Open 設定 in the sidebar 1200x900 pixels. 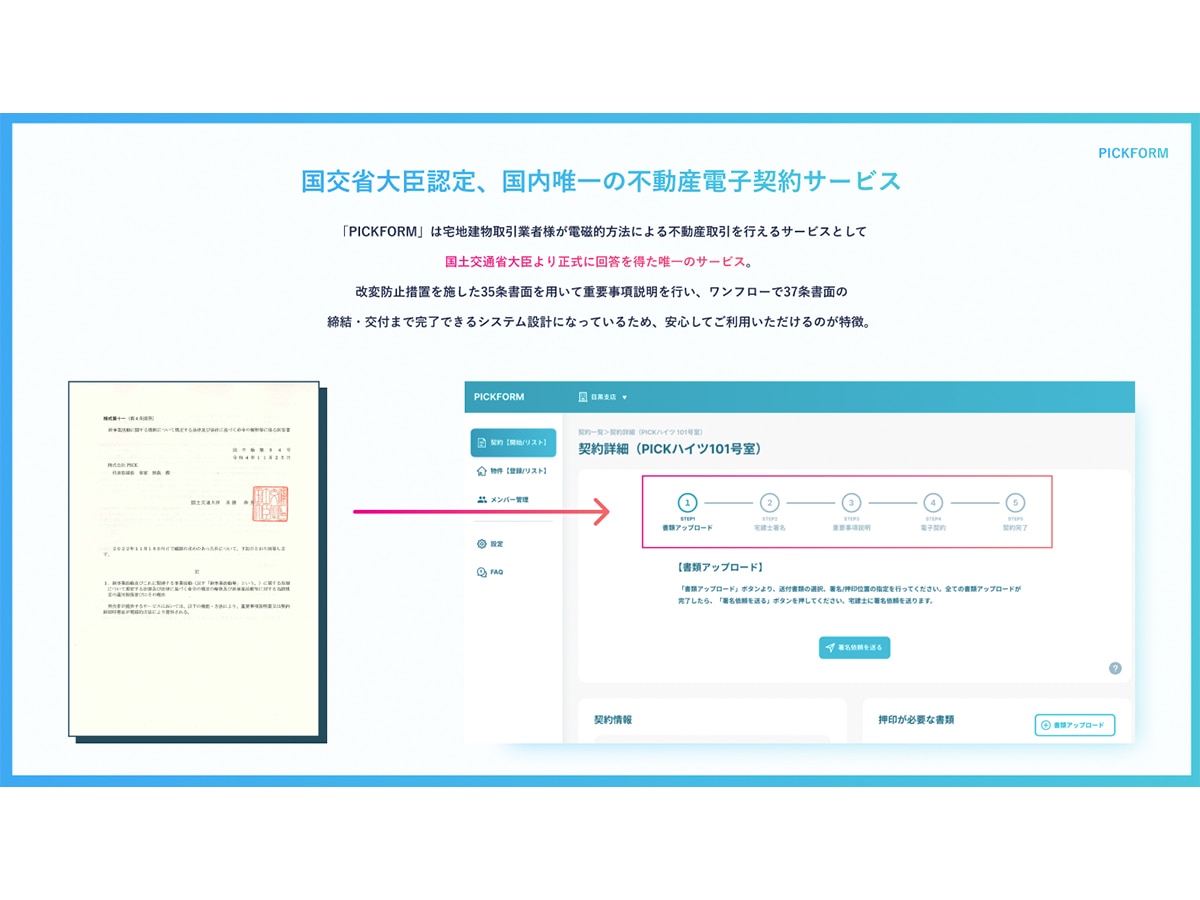click(491, 544)
